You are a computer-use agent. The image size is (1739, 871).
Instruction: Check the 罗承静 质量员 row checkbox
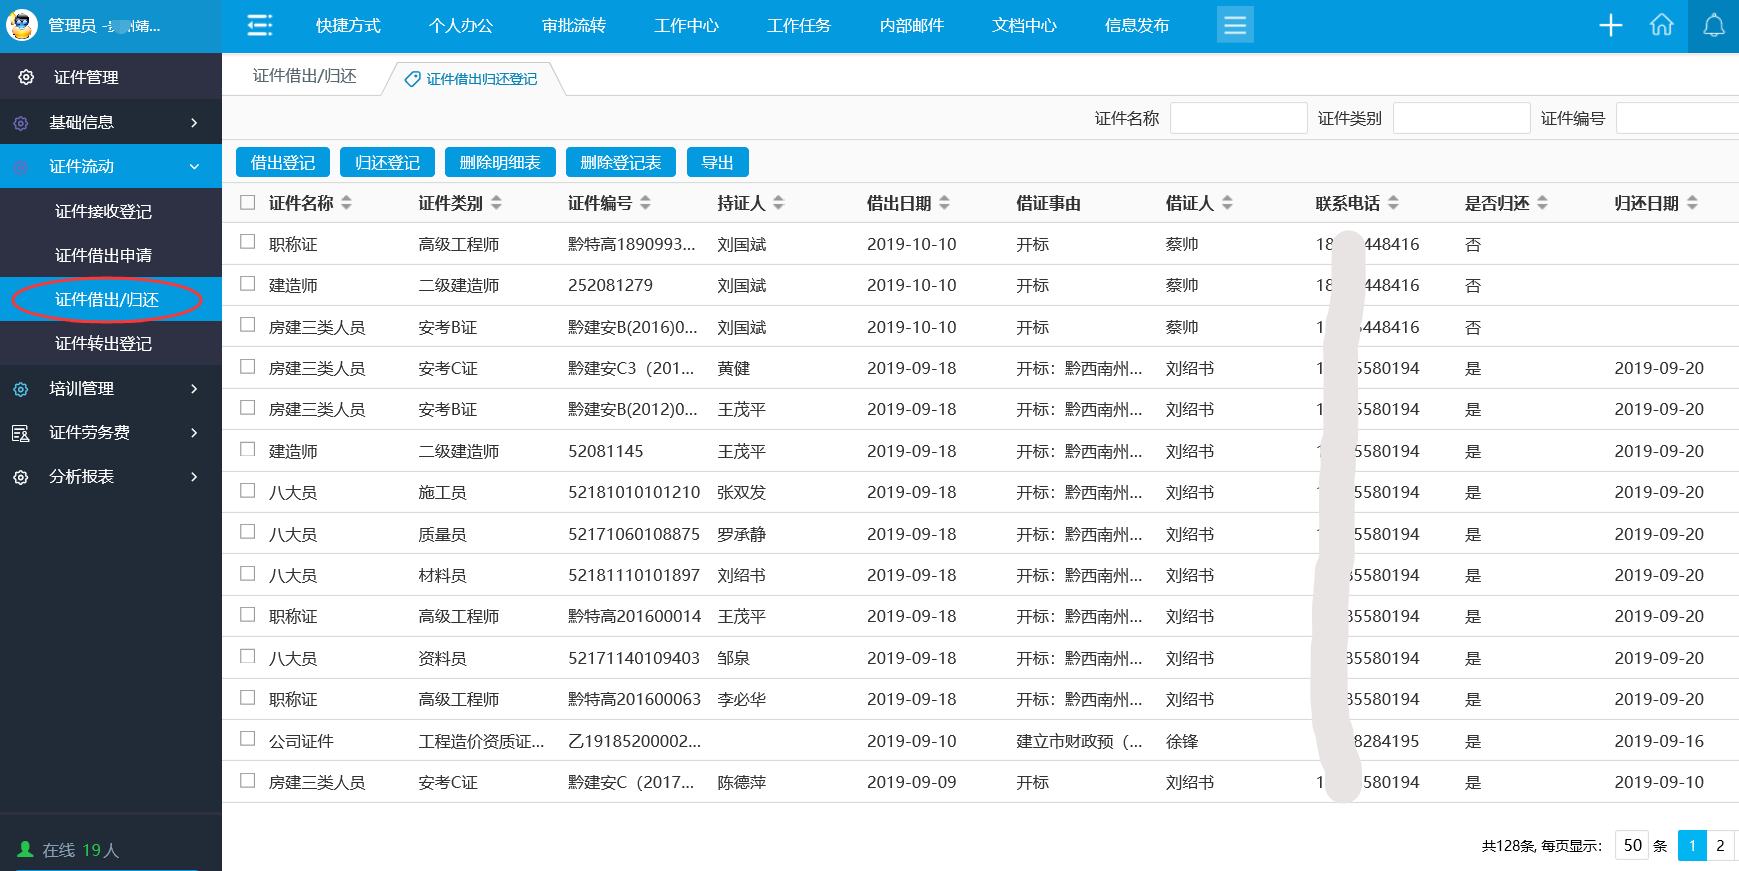coord(248,531)
